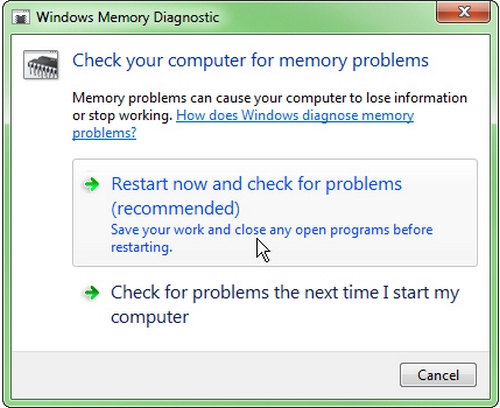Click the large memory chip icon beside heading
Viewport: 500px width, 408px height.
tap(41, 65)
